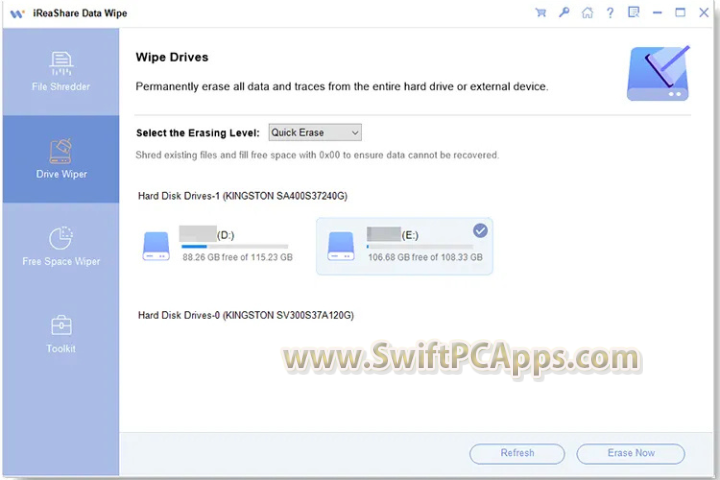Click the D: drive usage bar
Viewport: 720px width, 480px height.
pyautogui.click(x=235, y=247)
